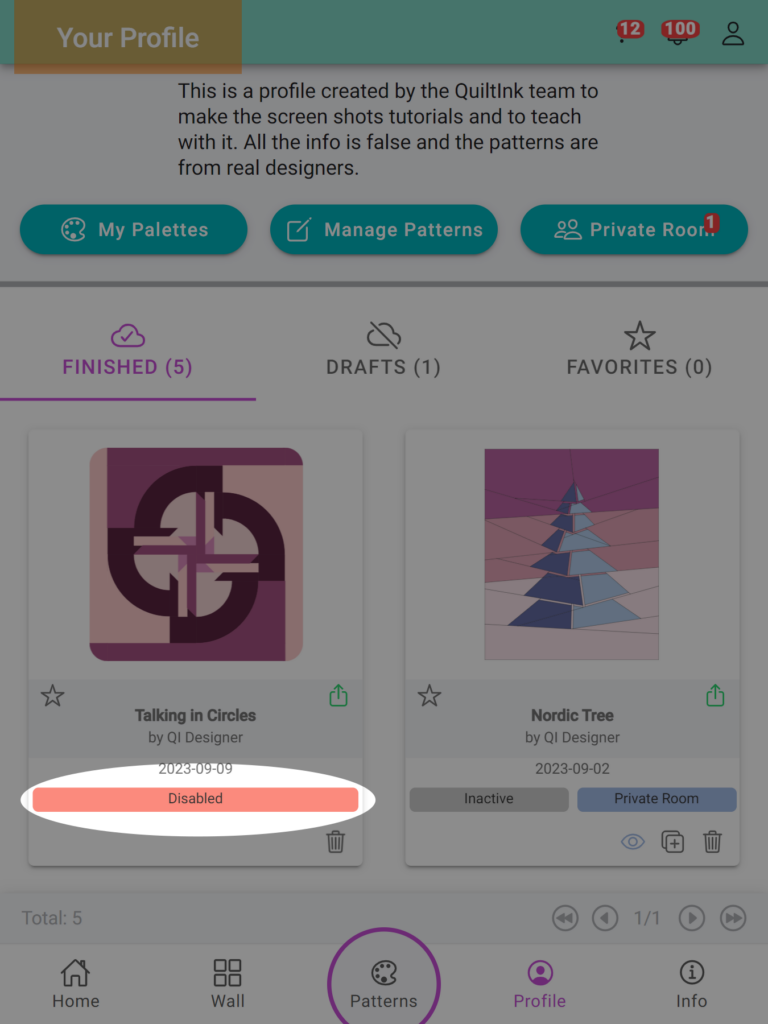The height and width of the screenshot is (1024, 768).
Task: Toggle visibility eye on Nordic Tree
Action: 632,842
